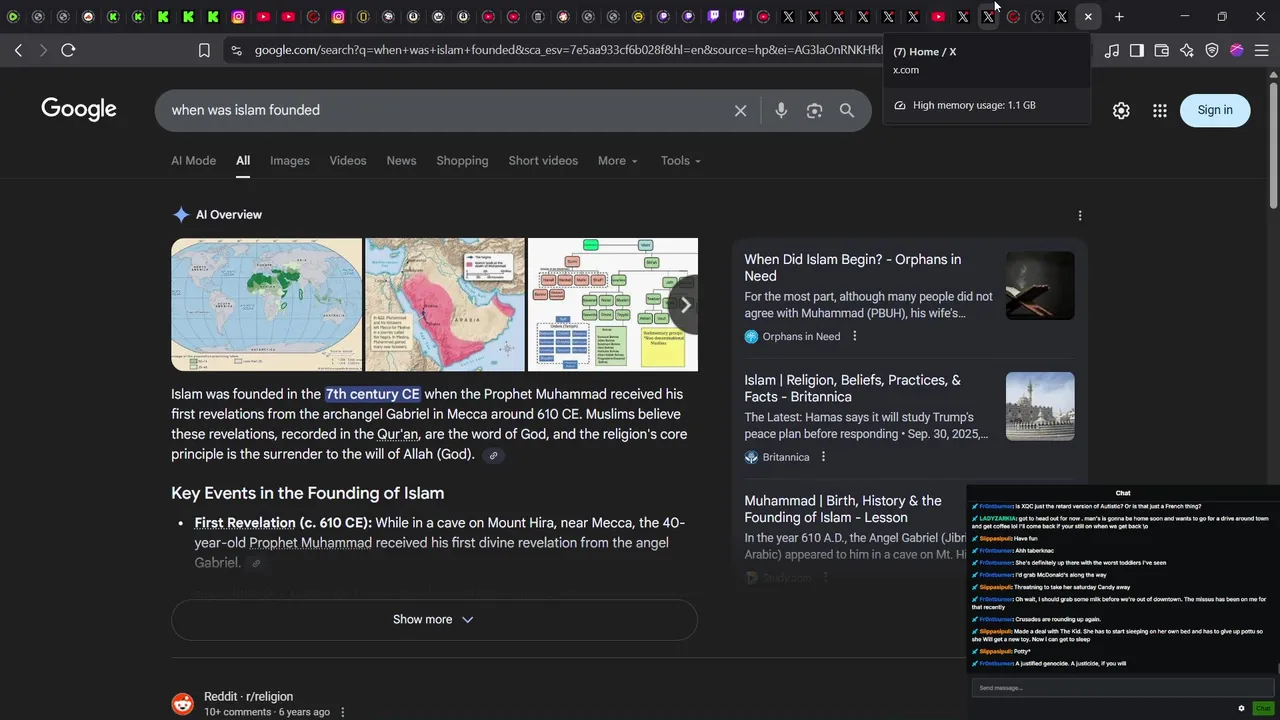Click the browser forward arrow

click(x=43, y=50)
